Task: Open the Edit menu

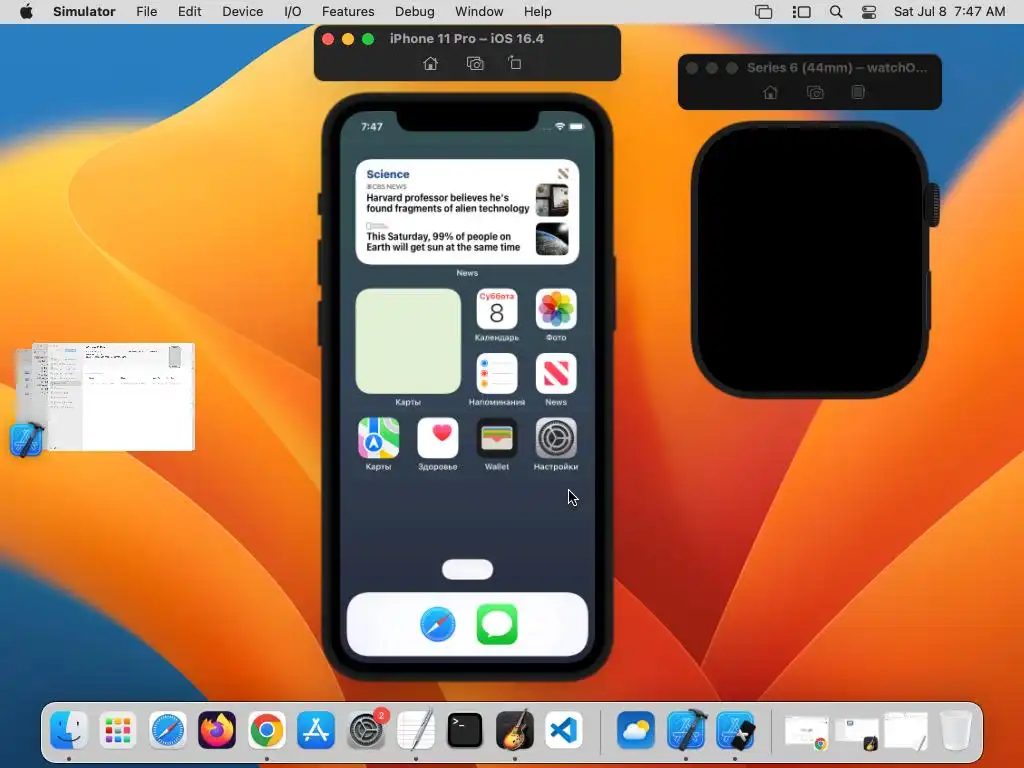Action: tap(189, 12)
